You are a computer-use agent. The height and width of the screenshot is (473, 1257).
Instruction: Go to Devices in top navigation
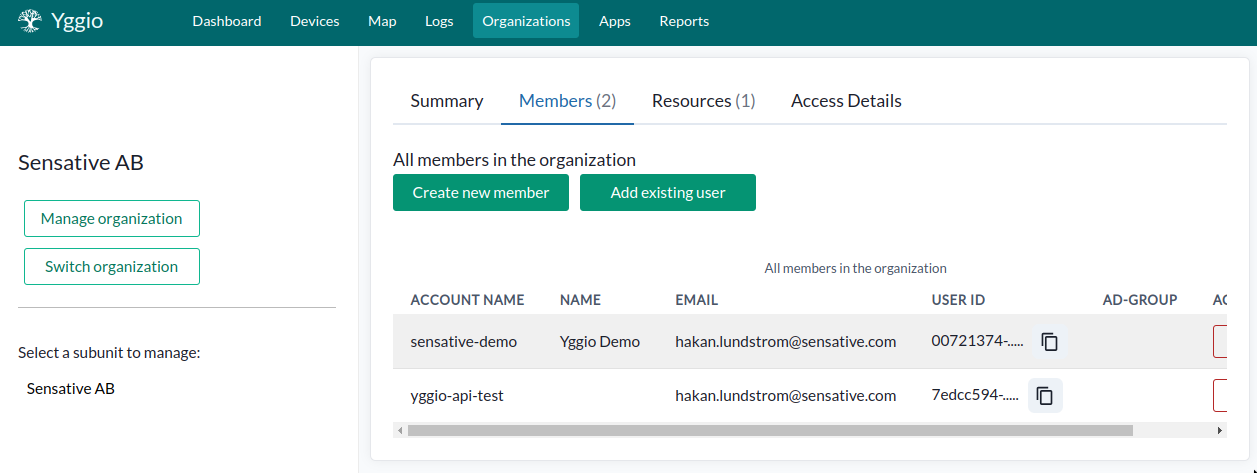(314, 21)
